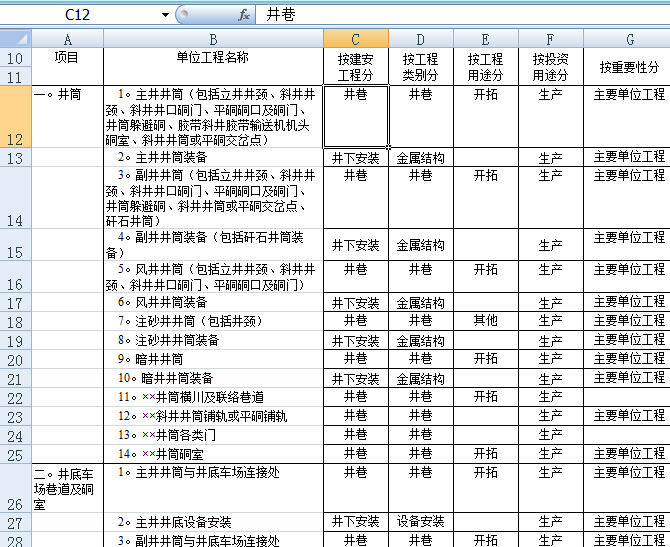Image resolution: width=670 pixels, height=547 pixels.
Task: Select column B header
Action: click(213, 39)
